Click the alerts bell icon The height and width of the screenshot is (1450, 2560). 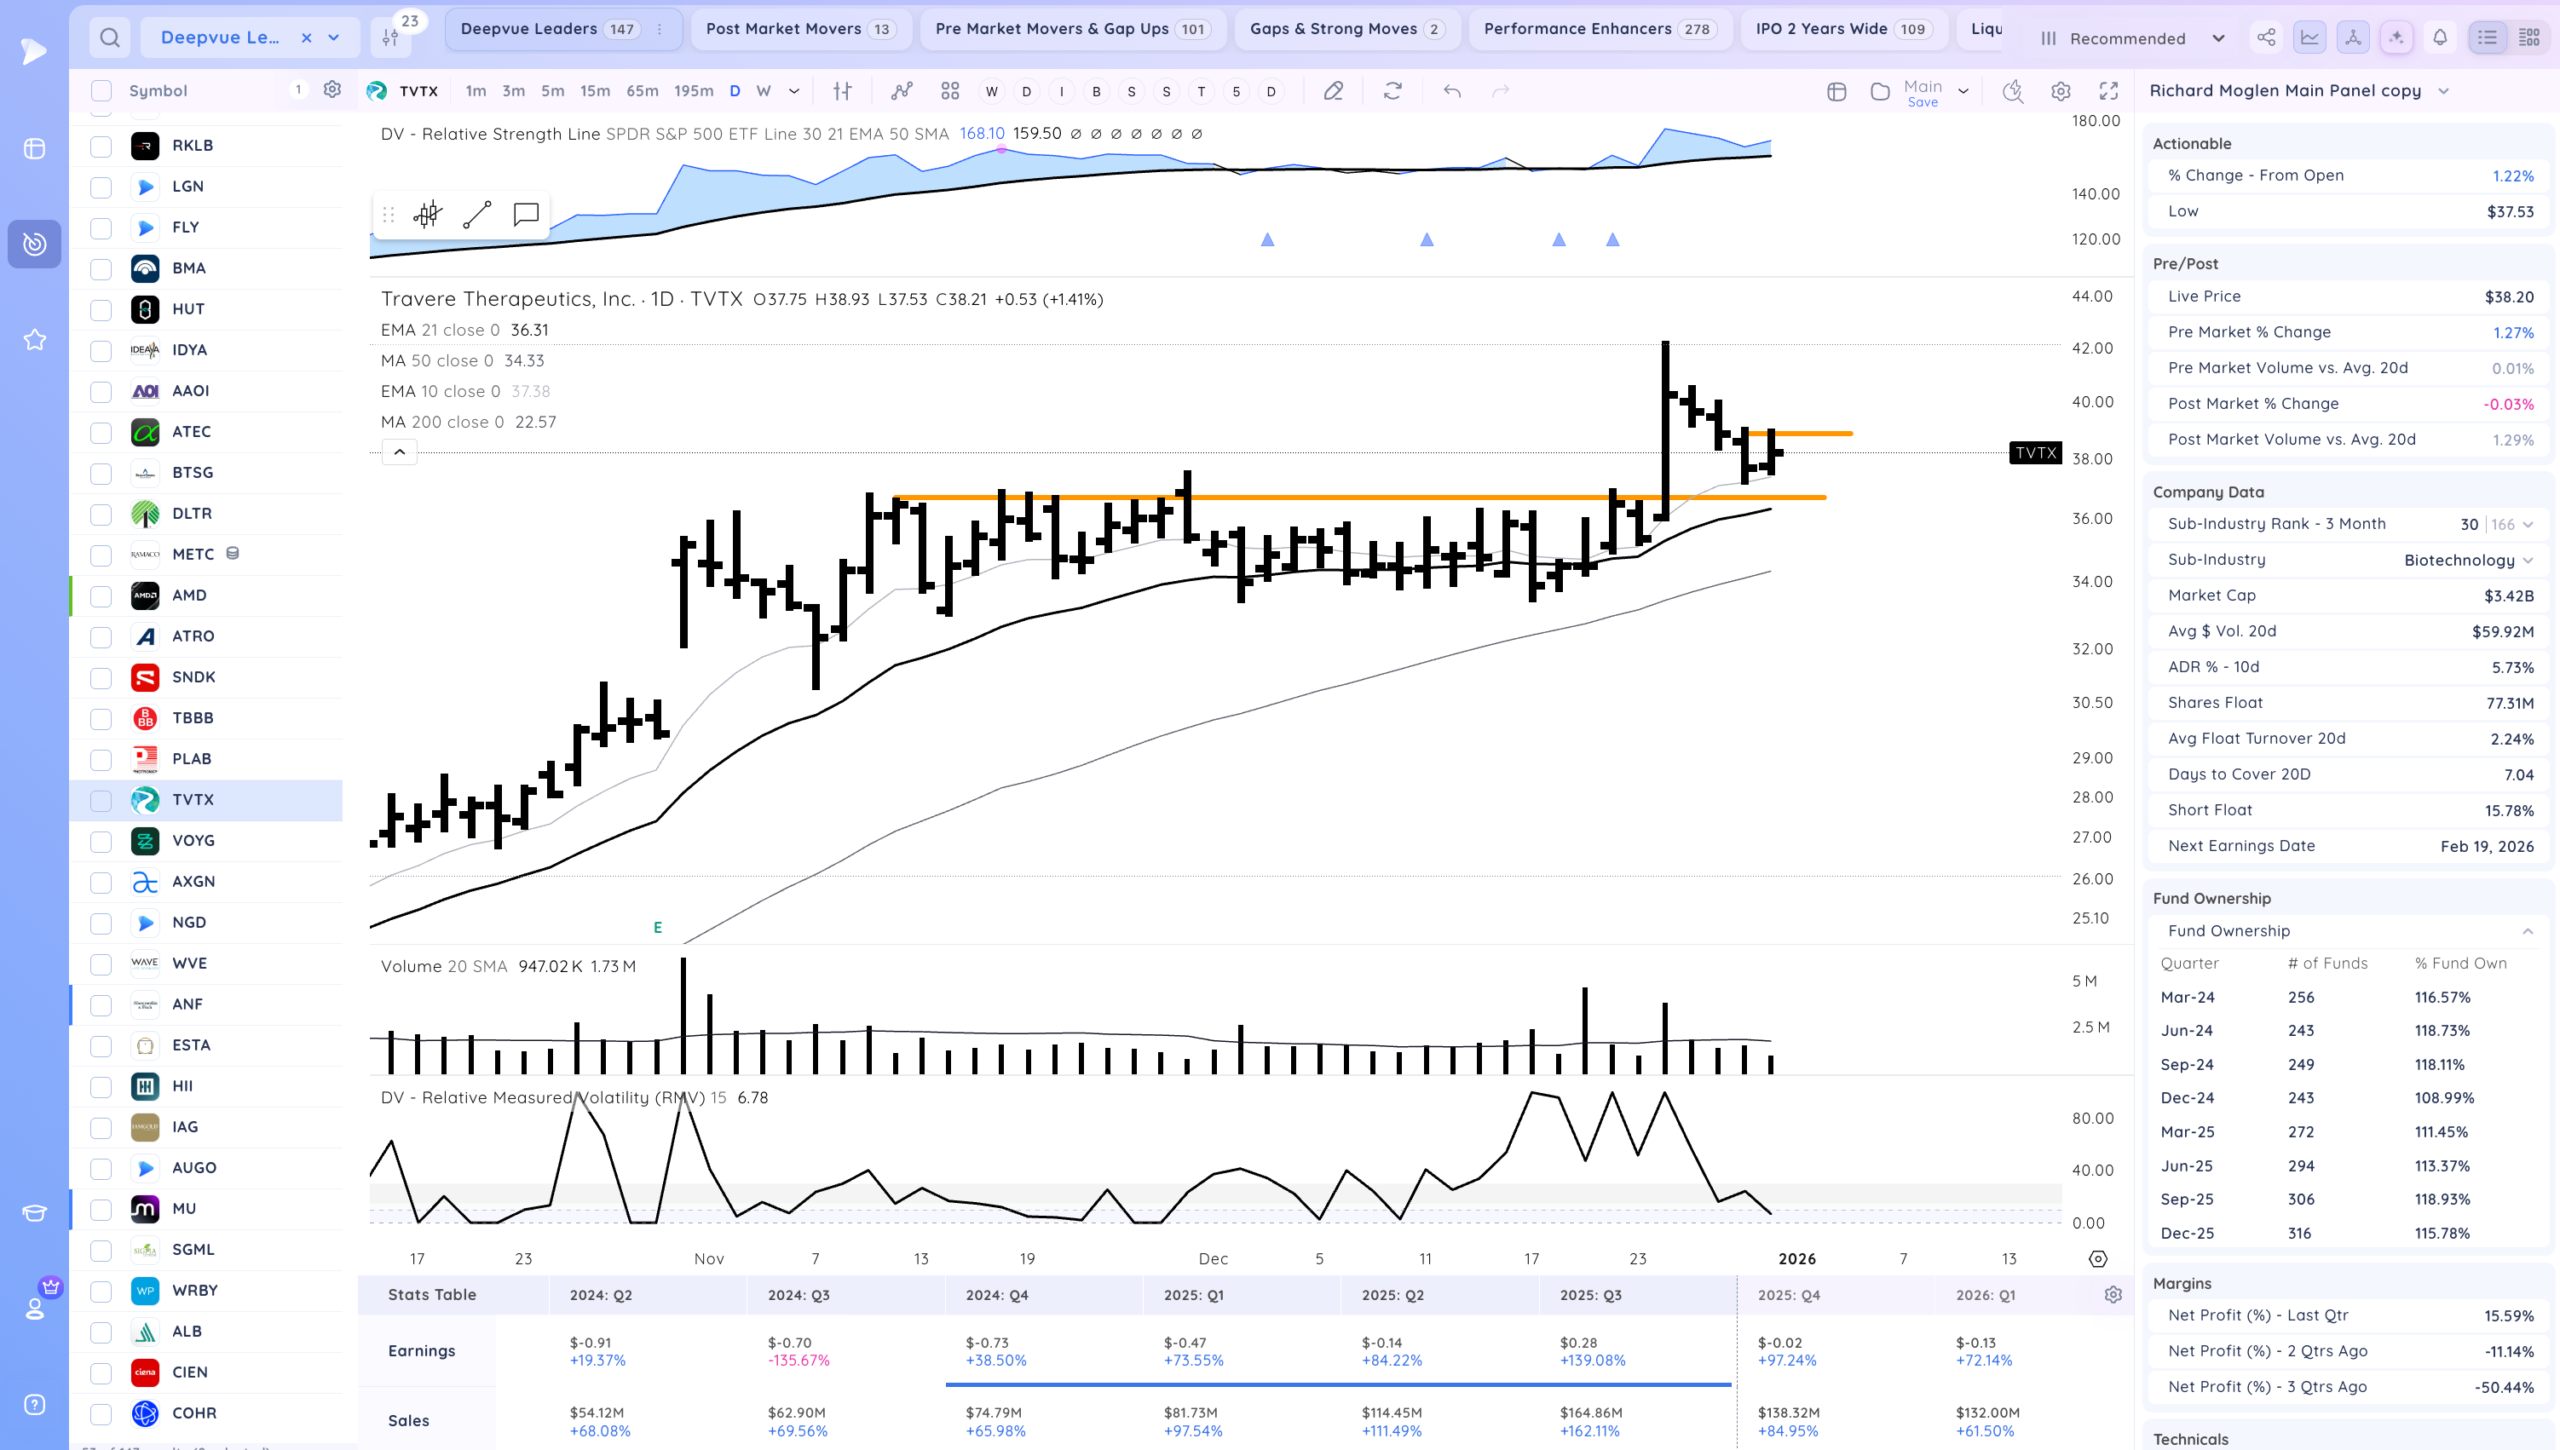point(2440,38)
